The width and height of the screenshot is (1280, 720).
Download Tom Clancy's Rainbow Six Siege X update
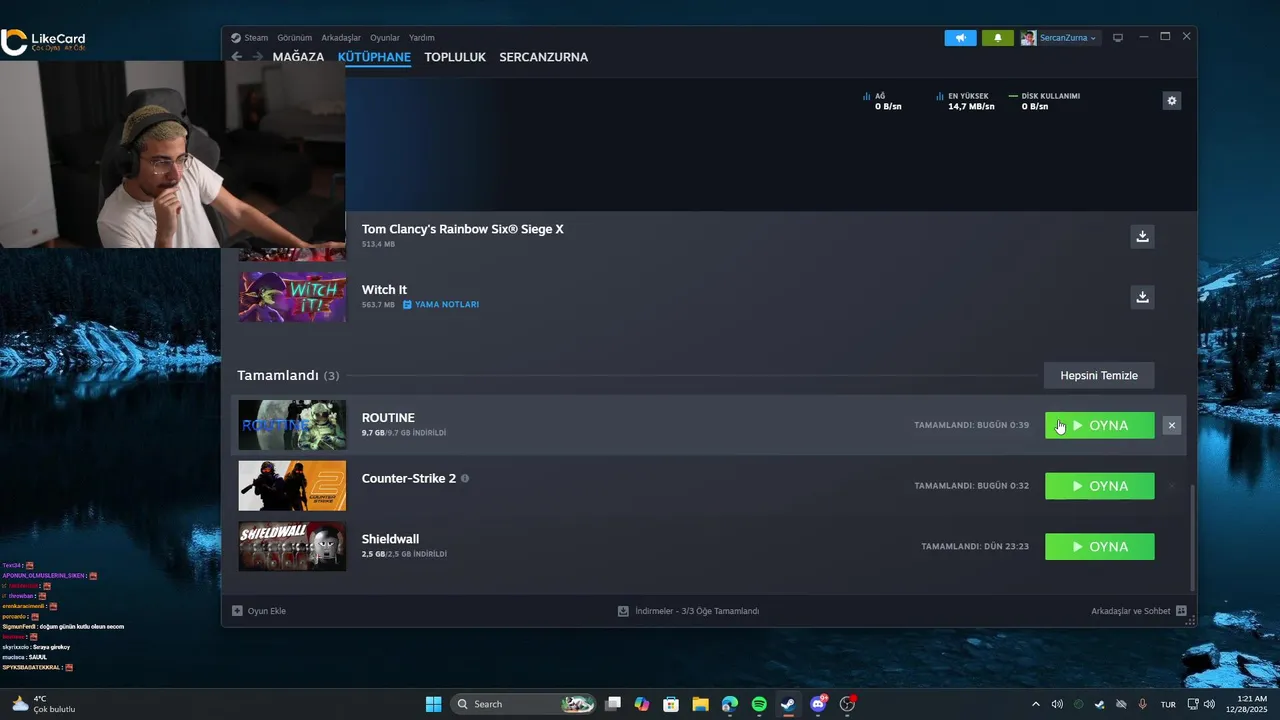coord(1142,236)
